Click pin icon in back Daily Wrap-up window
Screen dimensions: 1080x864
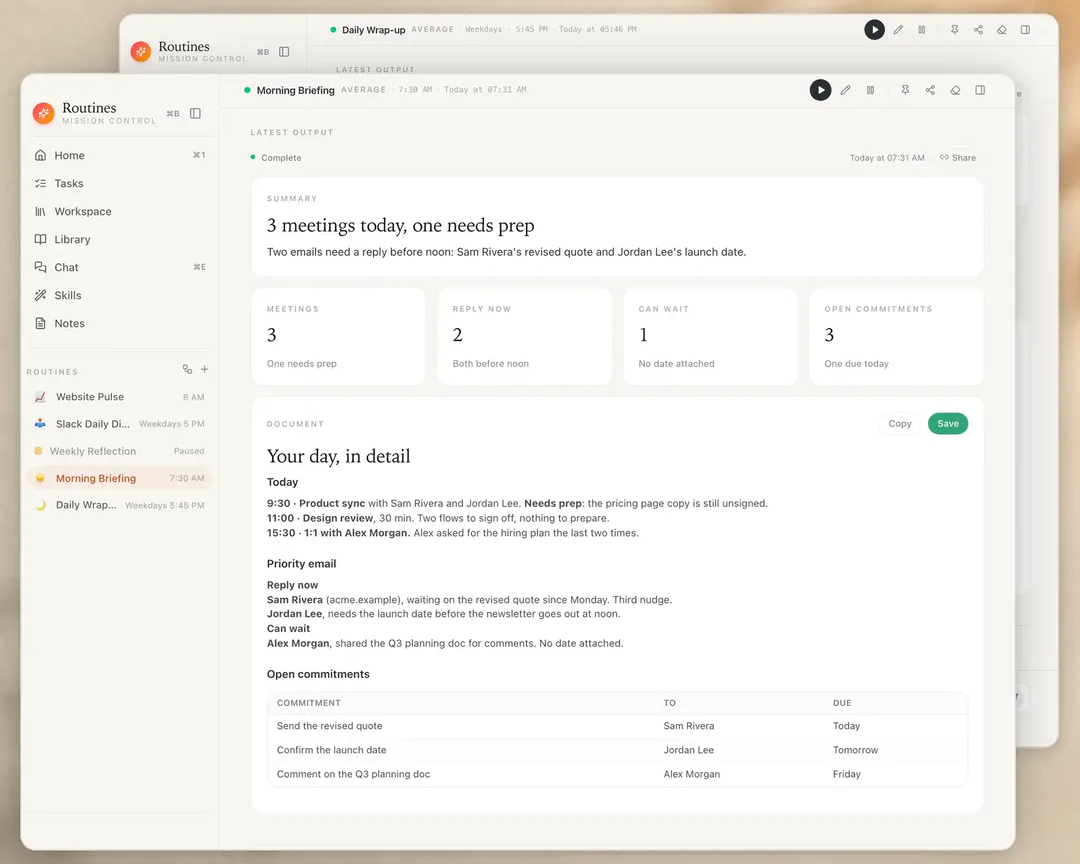click(x=955, y=30)
